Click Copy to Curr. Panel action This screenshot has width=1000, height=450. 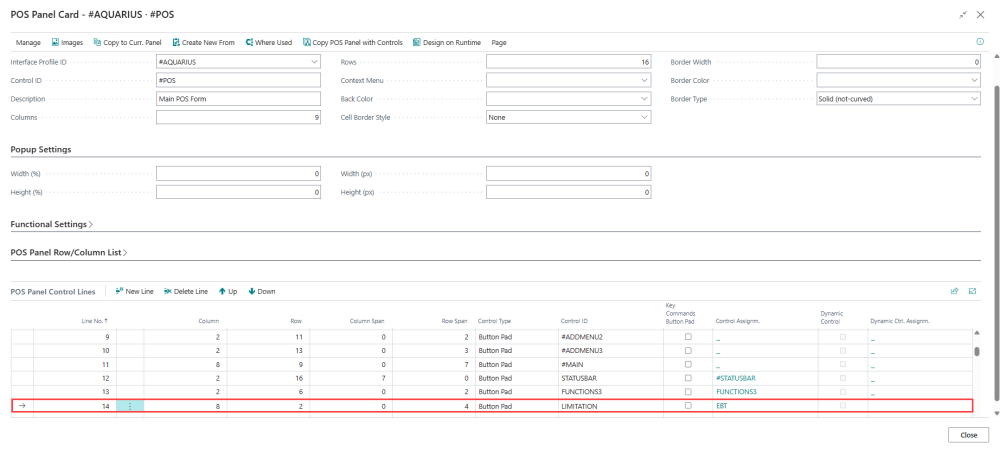tap(127, 43)
